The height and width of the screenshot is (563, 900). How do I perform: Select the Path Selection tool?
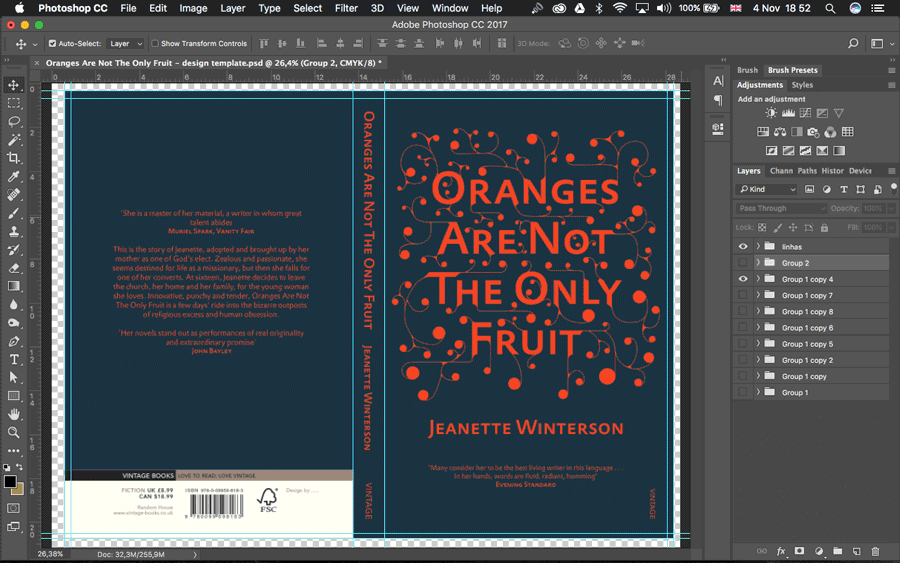pos(14,378)
